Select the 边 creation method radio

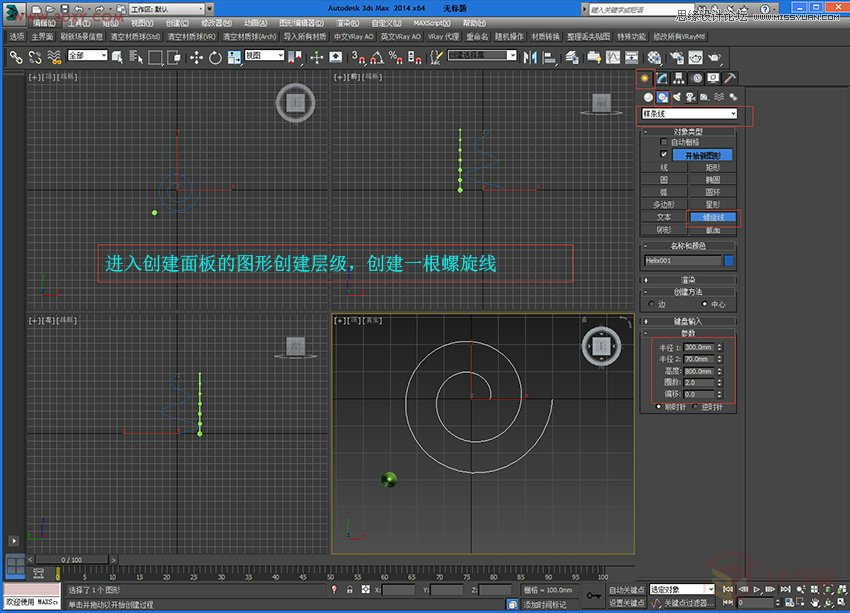[x=651, y=304]
